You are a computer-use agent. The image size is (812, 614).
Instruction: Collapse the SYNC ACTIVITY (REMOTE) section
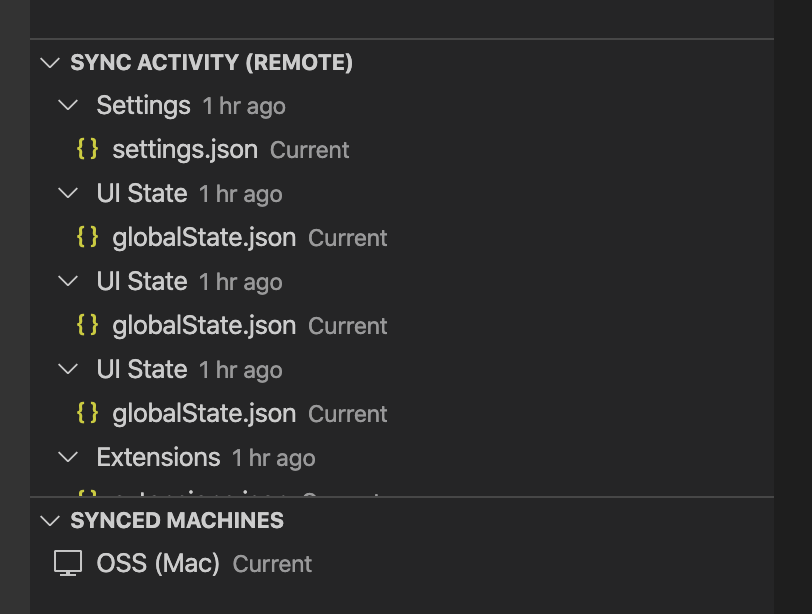tap(50, 62)
